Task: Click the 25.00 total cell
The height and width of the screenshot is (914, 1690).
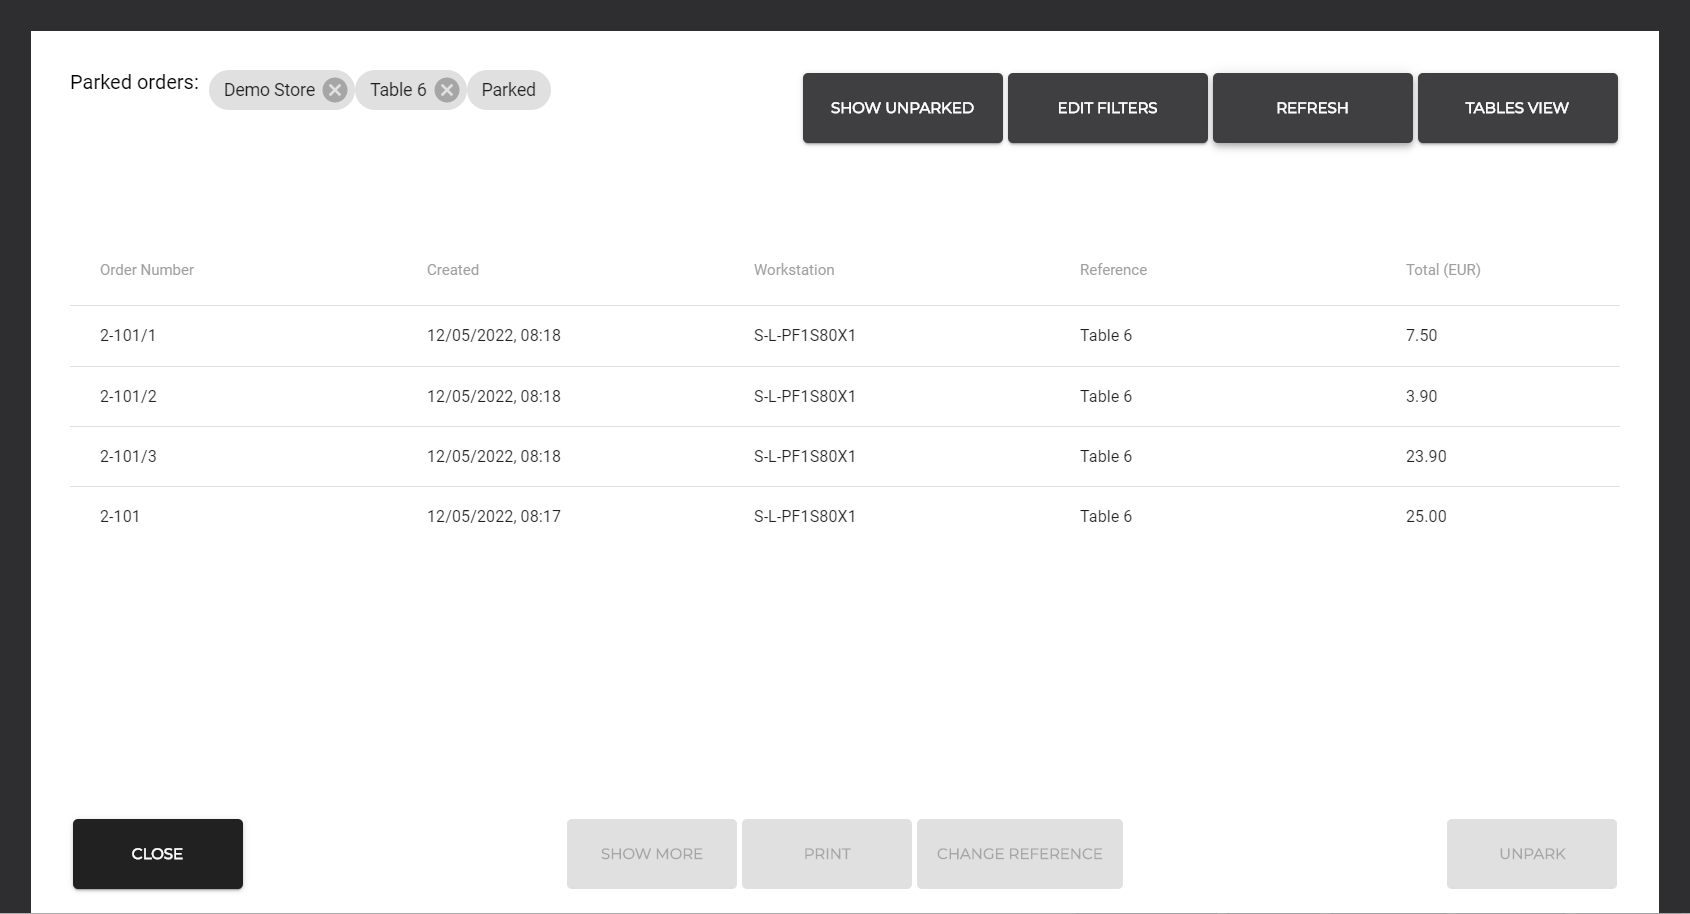Action: (x=1425, y=516)
